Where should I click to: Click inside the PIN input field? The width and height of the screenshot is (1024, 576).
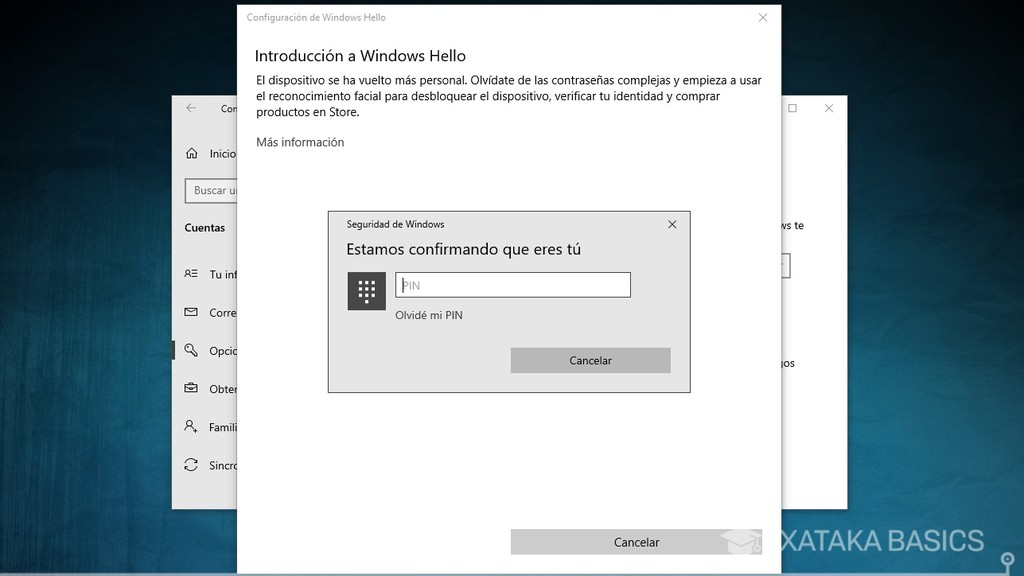click(512, 284)
